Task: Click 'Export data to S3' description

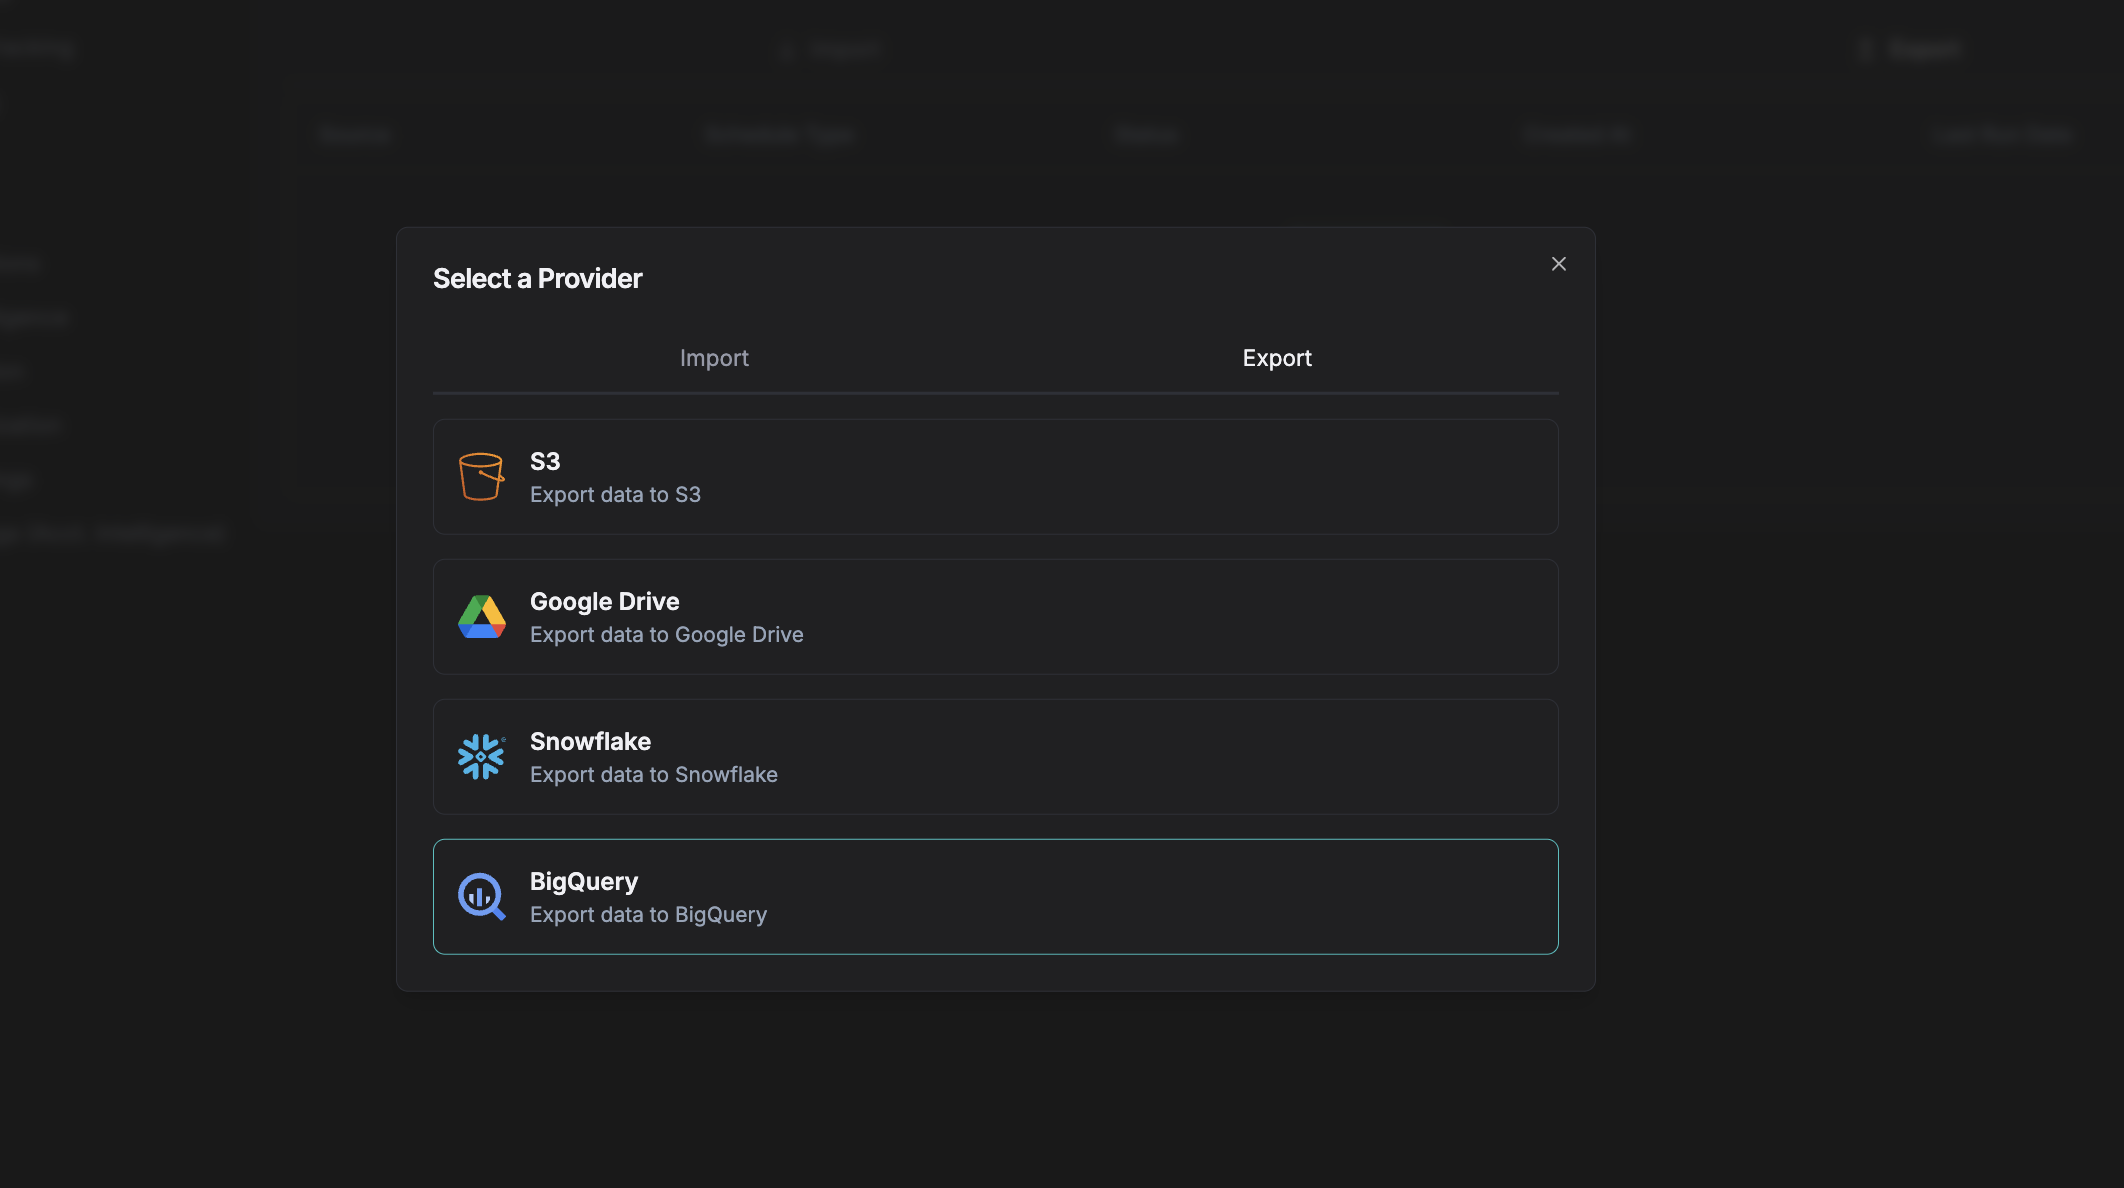Action: pyautogui.click(x=615, y=495)
